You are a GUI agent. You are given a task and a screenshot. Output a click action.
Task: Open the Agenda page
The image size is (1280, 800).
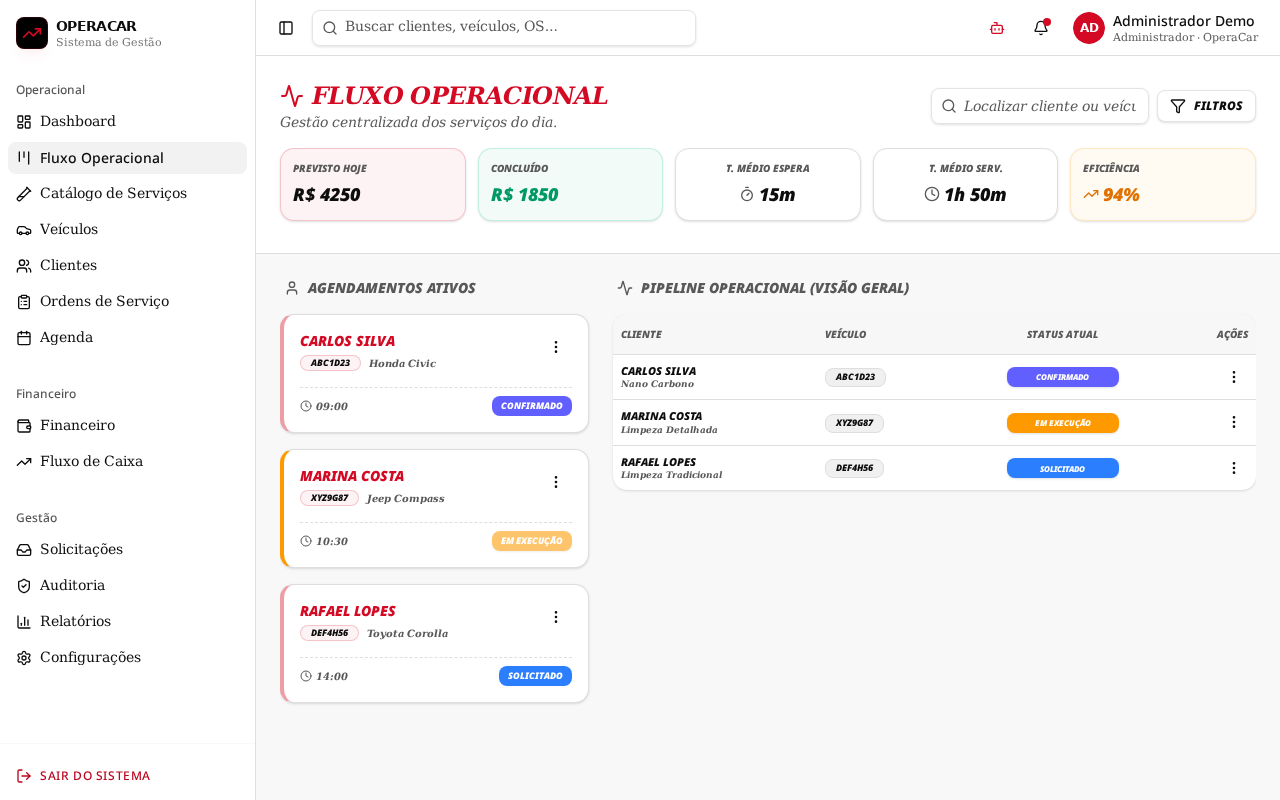click(x=127, y=338)
